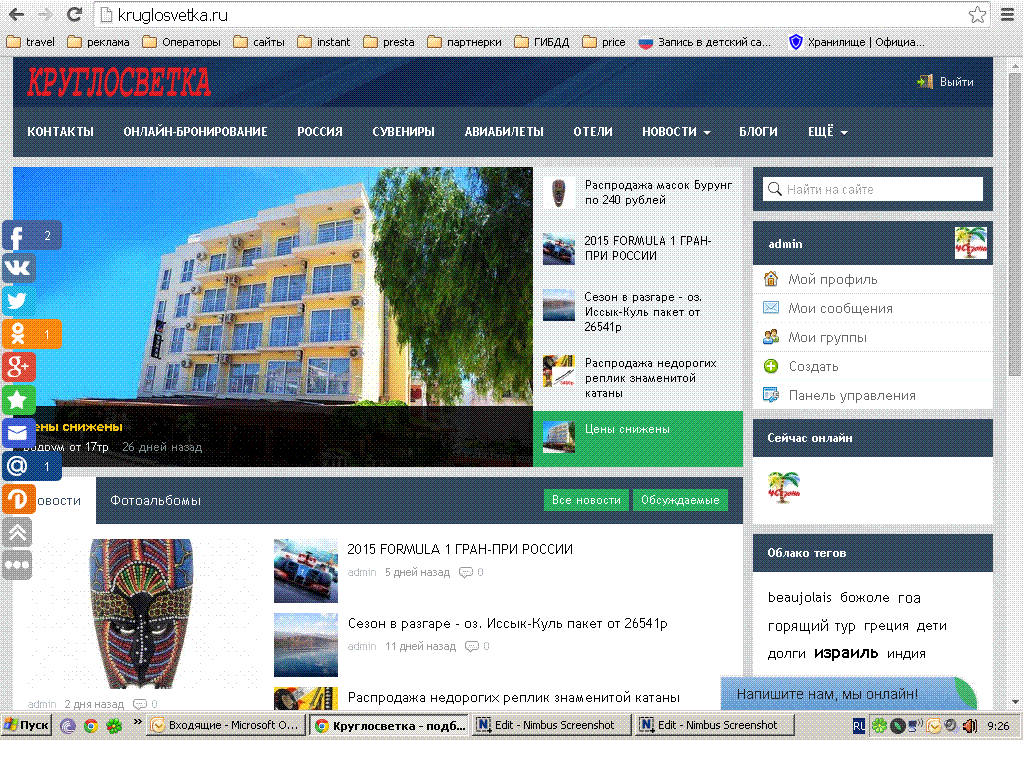The image size is (1024, 768).
Task: Expand the ЕЩЁ dropdown menu
Action: pos(827,132)
